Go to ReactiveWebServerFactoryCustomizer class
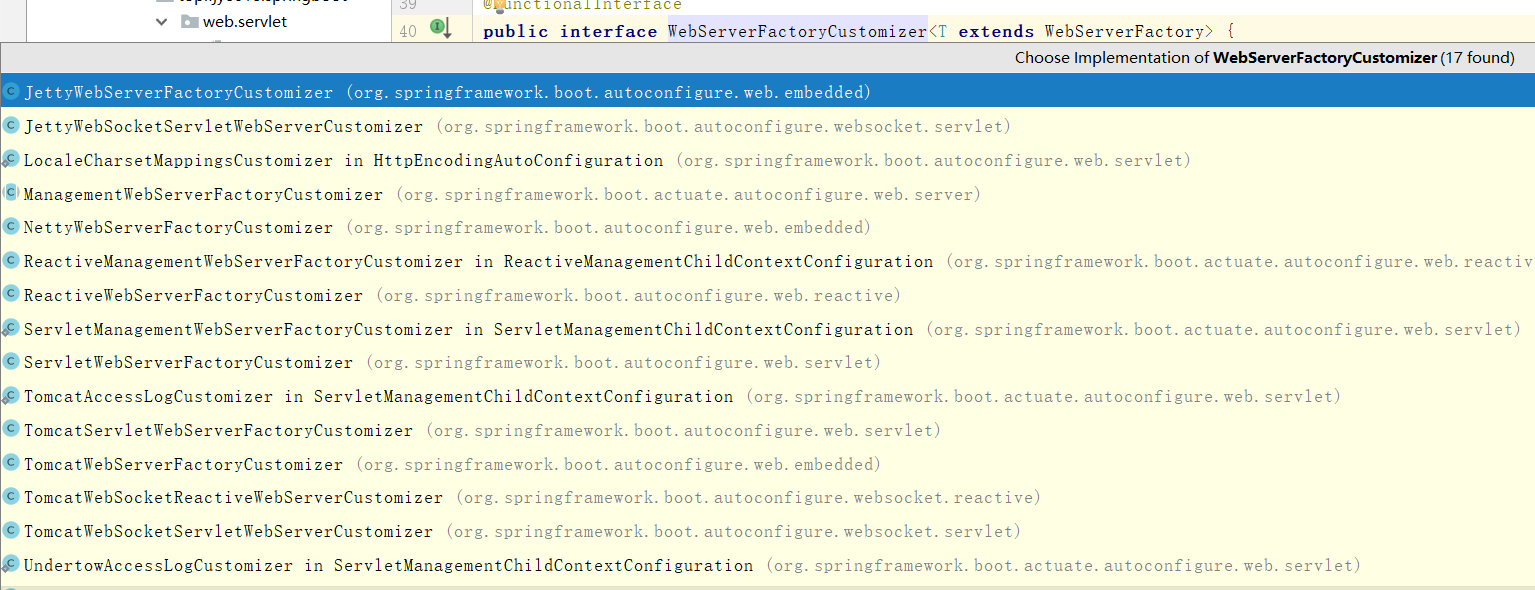This screenshot has height=590, width=1535. coord(193,296)
